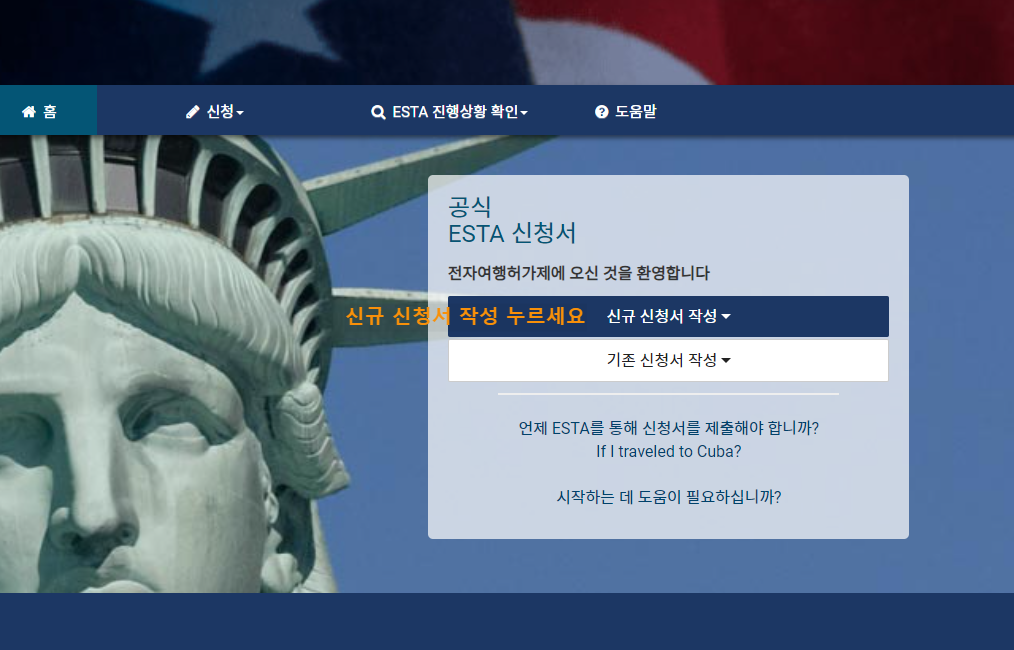Open link 시작하는 데 도움이 필요하십니까?
This screenshot has height=650, width=1014.
coord(669,497)
